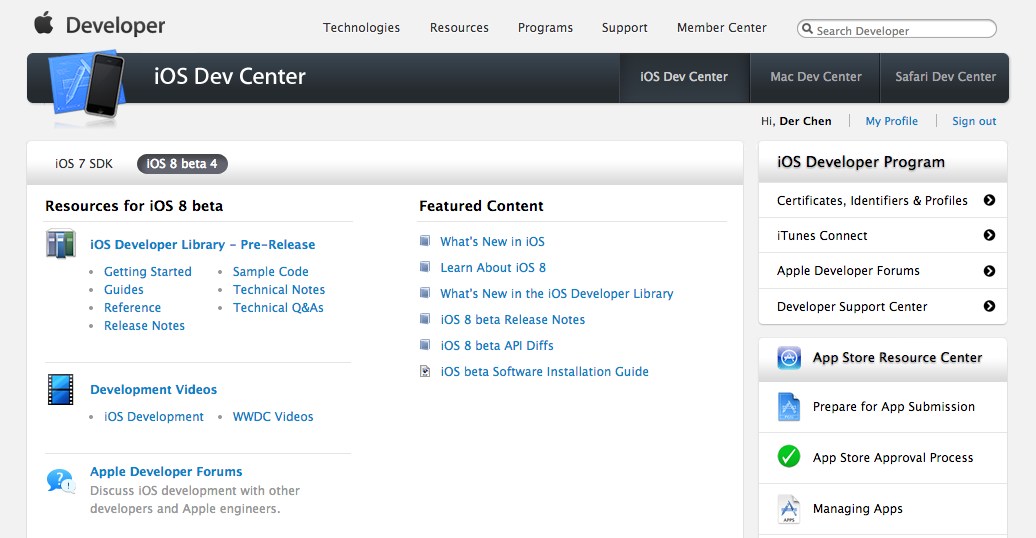Click the Developer Support Center arrow
The width and height of the screenshot is (1036, 538).
tap(989, 306)
